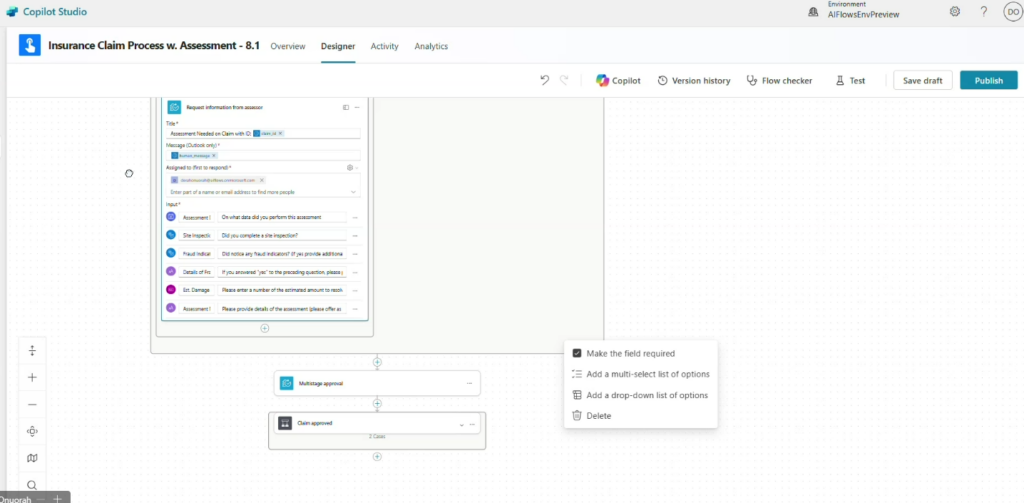
Task: Open options for 'Please provide details' row
Action: [355, 308]
